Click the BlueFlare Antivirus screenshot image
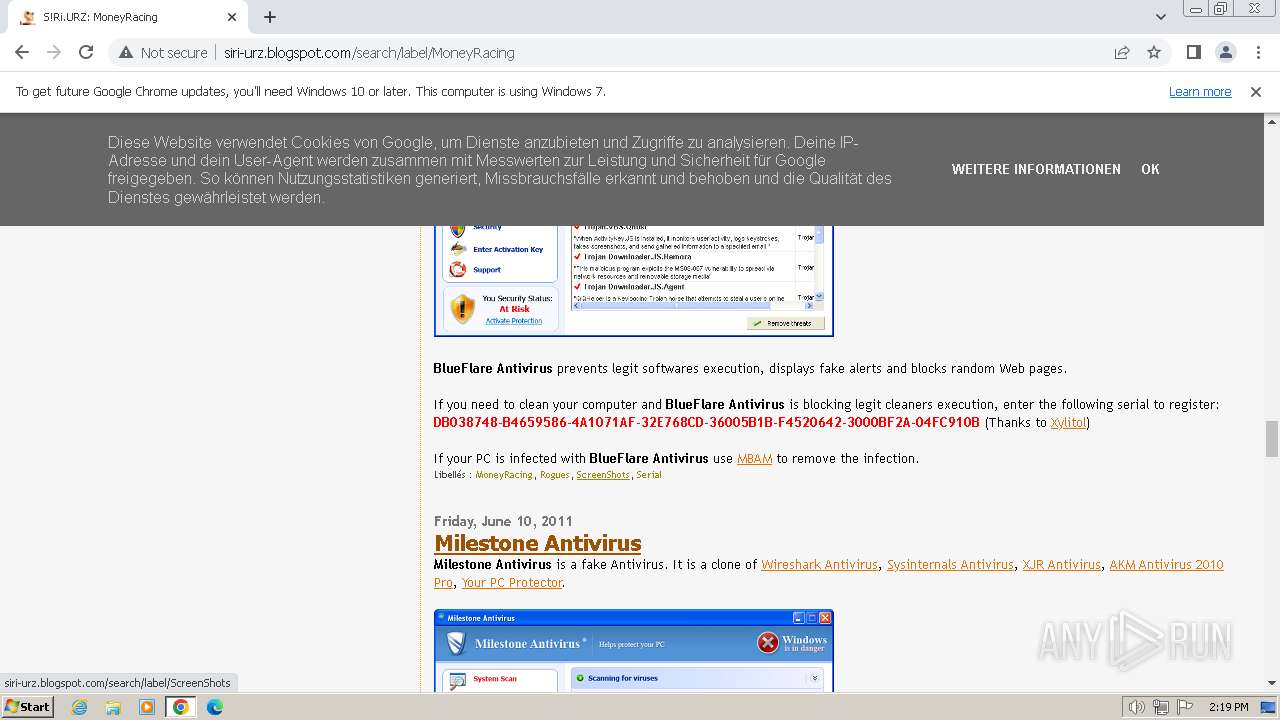Image resolution: width=1280 pixels, height=720 pixels. [634, 281]
